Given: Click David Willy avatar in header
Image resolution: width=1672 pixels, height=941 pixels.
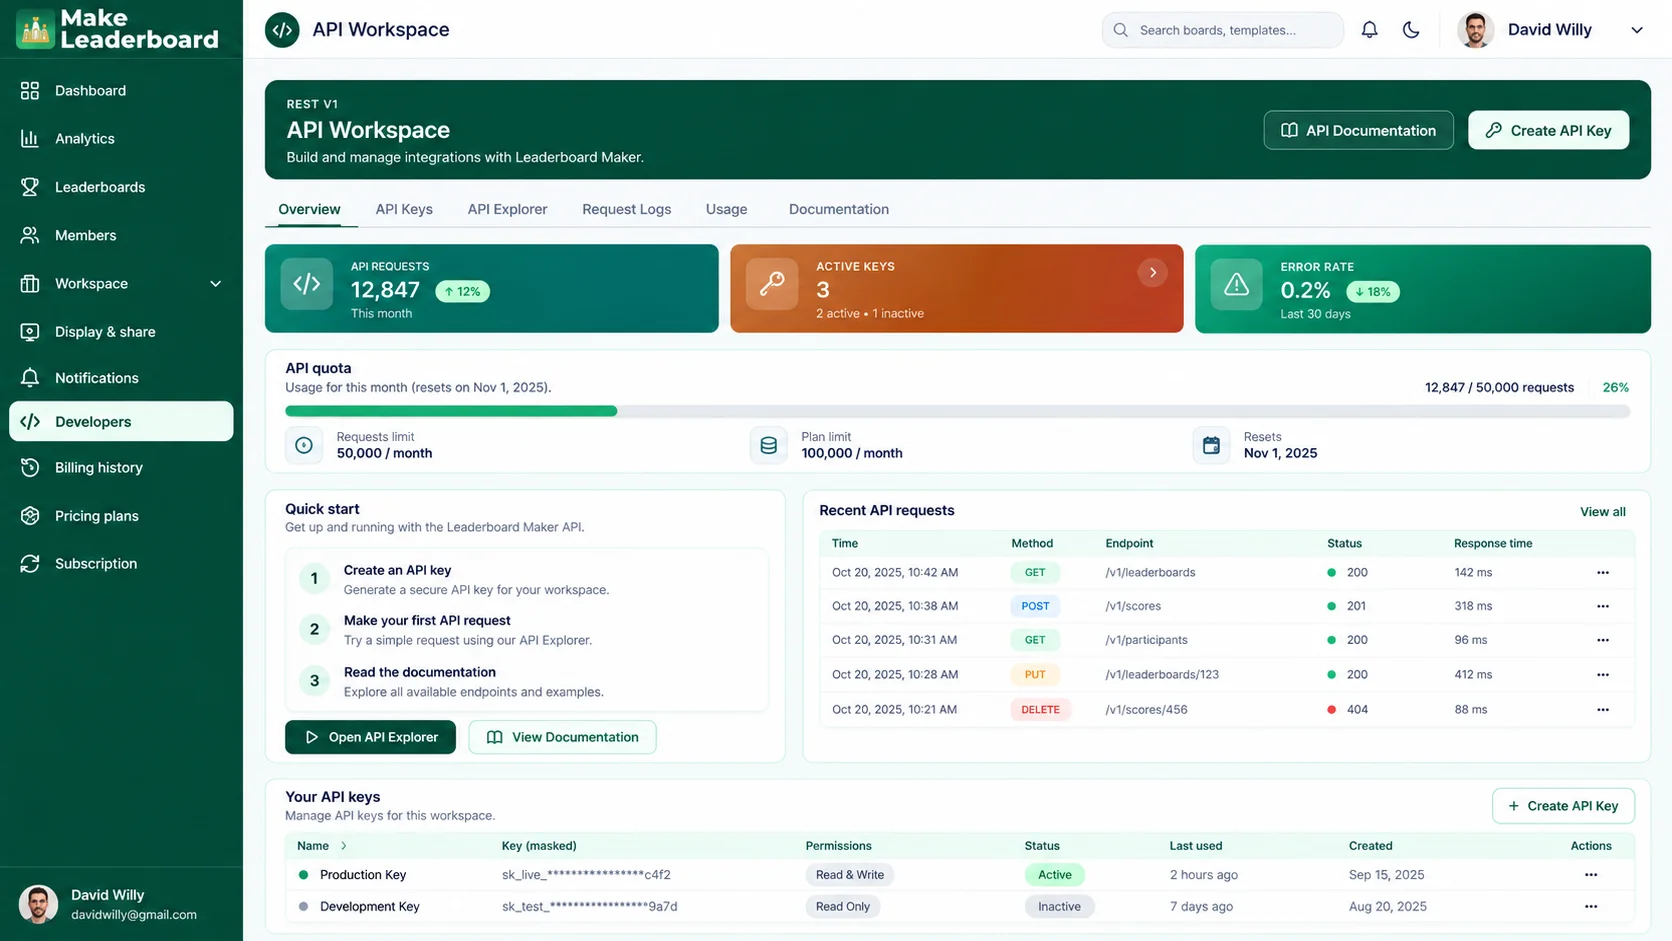Looking at the screenshot, I should coord(1475,30).
